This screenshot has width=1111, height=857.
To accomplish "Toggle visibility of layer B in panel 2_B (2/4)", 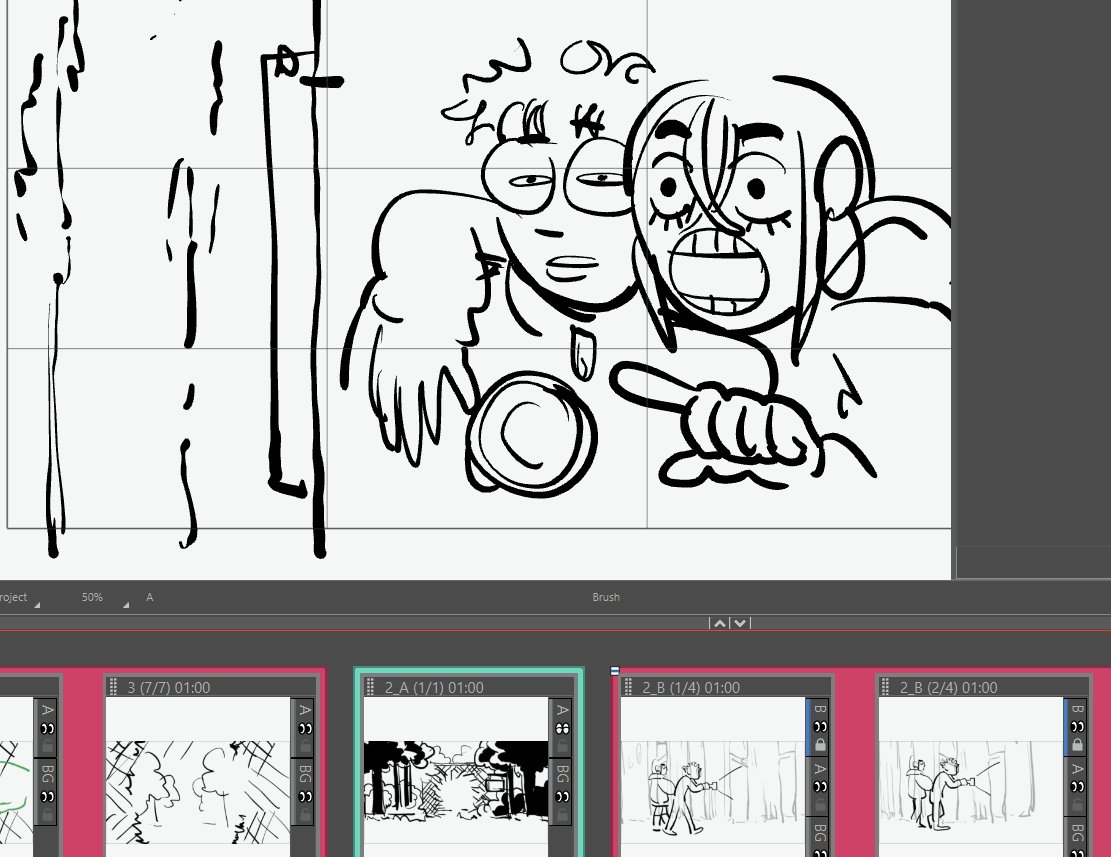I will tap(1077, 727).
